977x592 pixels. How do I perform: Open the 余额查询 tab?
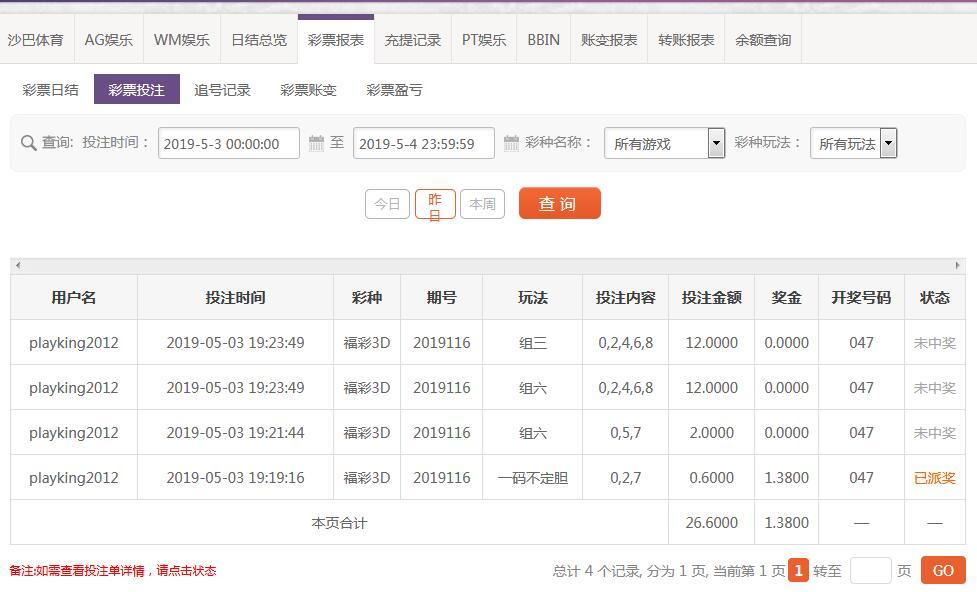(x=763, y=40)
